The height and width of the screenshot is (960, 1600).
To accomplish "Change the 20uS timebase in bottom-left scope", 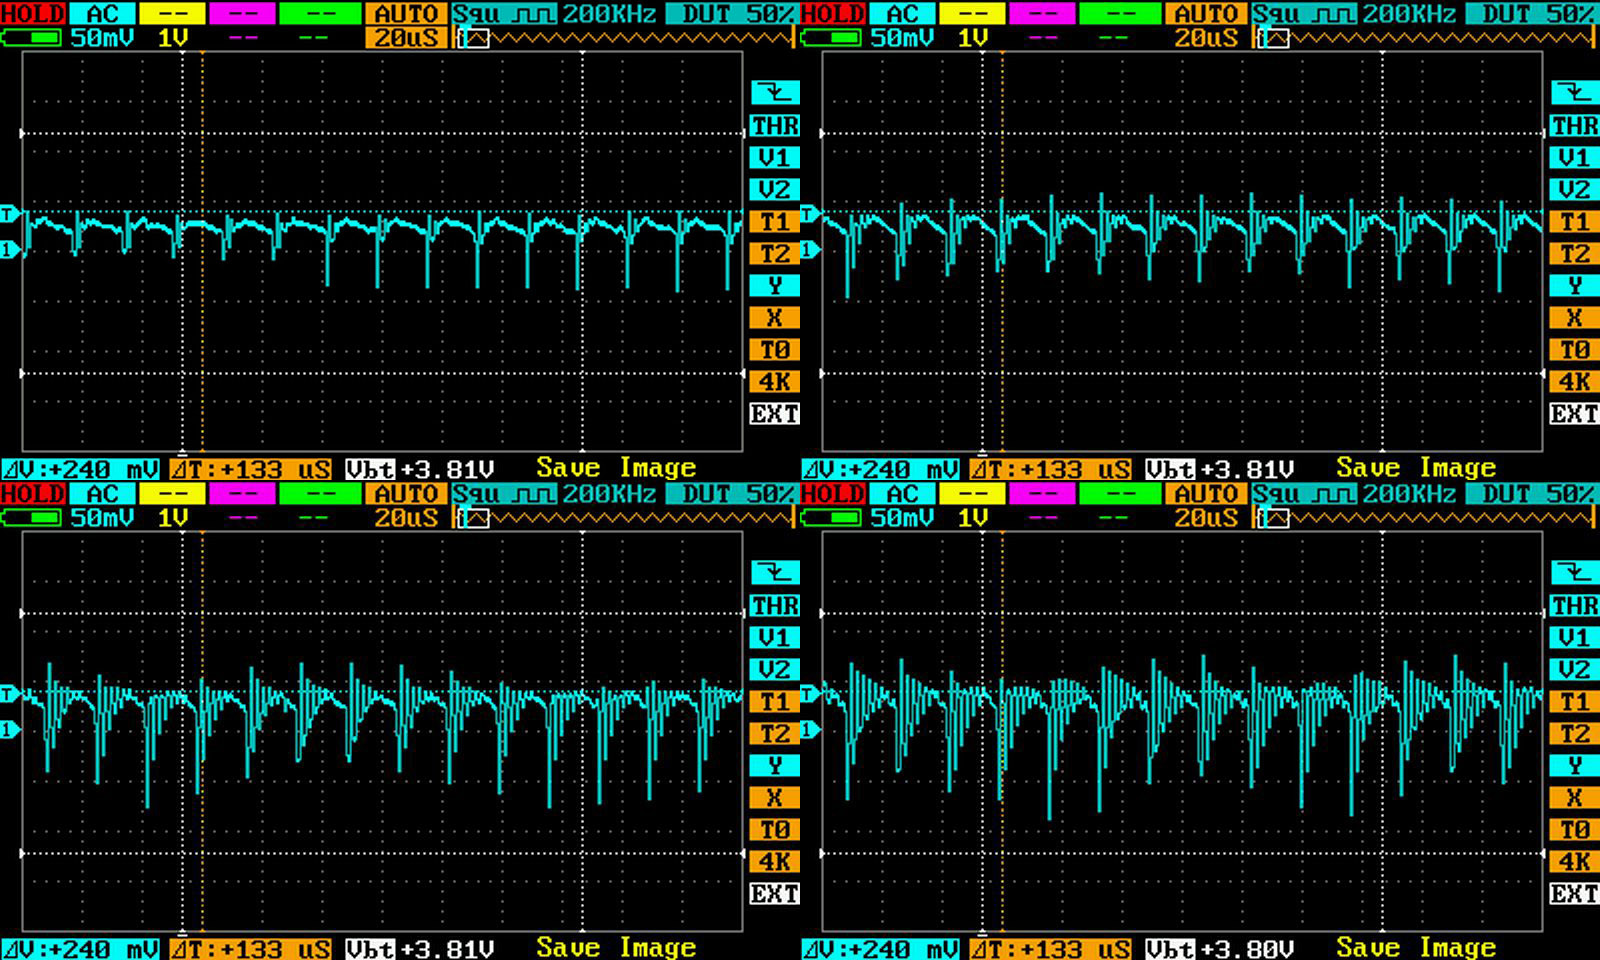I will click(x=405, y=518).
